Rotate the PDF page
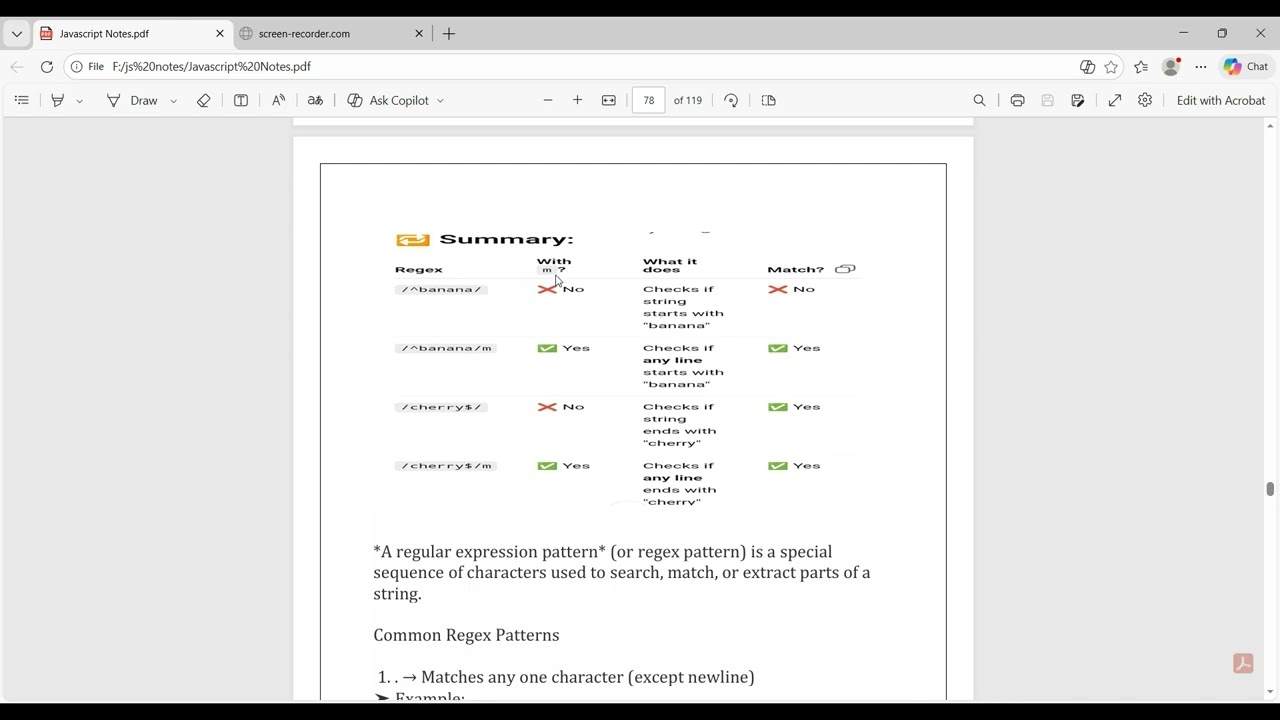Screen dimensions: 1280x720 click(731, 100)
